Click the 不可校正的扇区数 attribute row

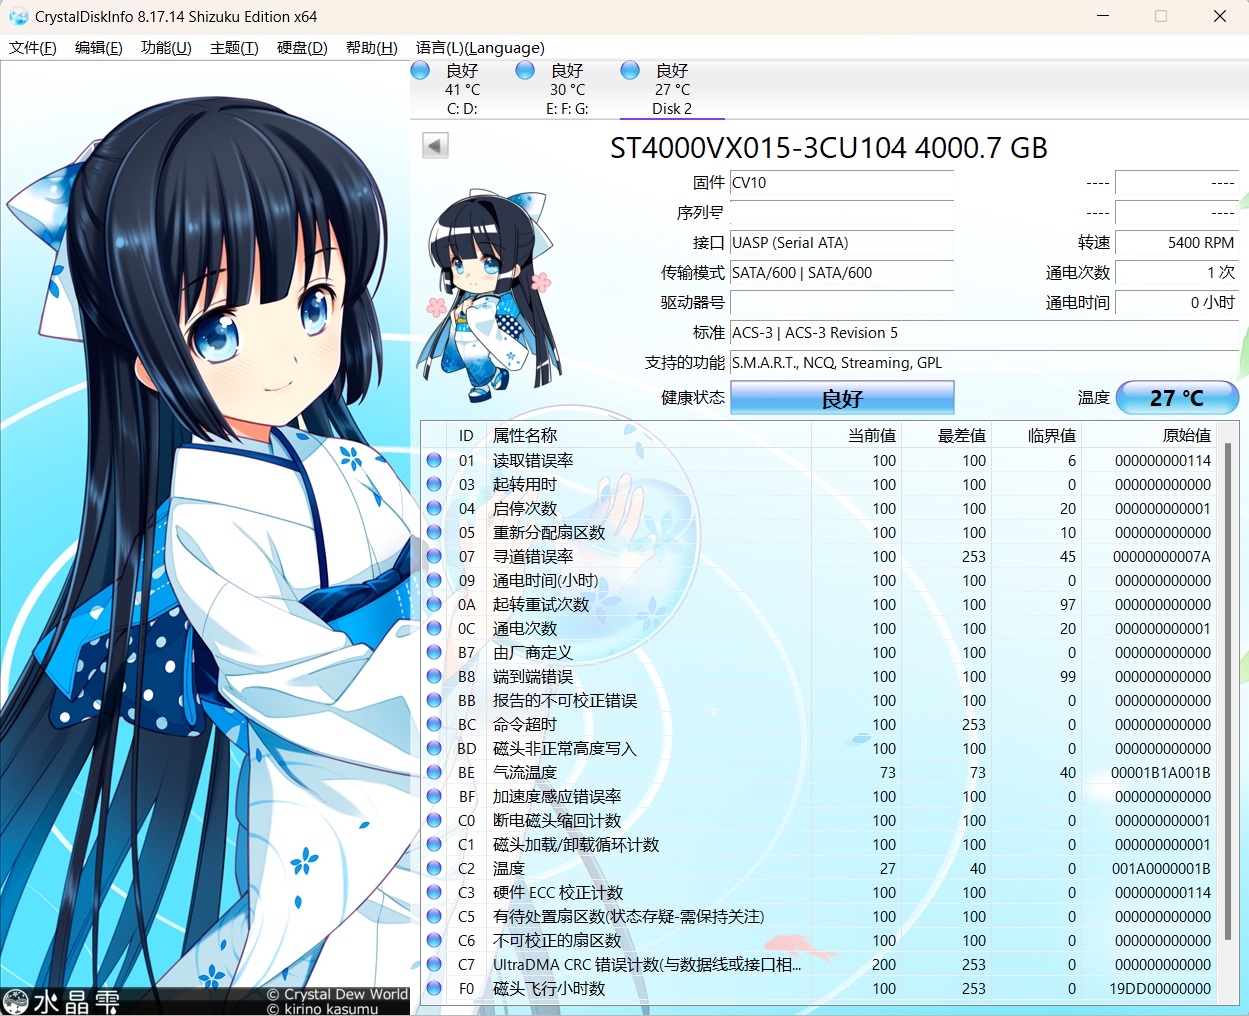click(820, 940)
